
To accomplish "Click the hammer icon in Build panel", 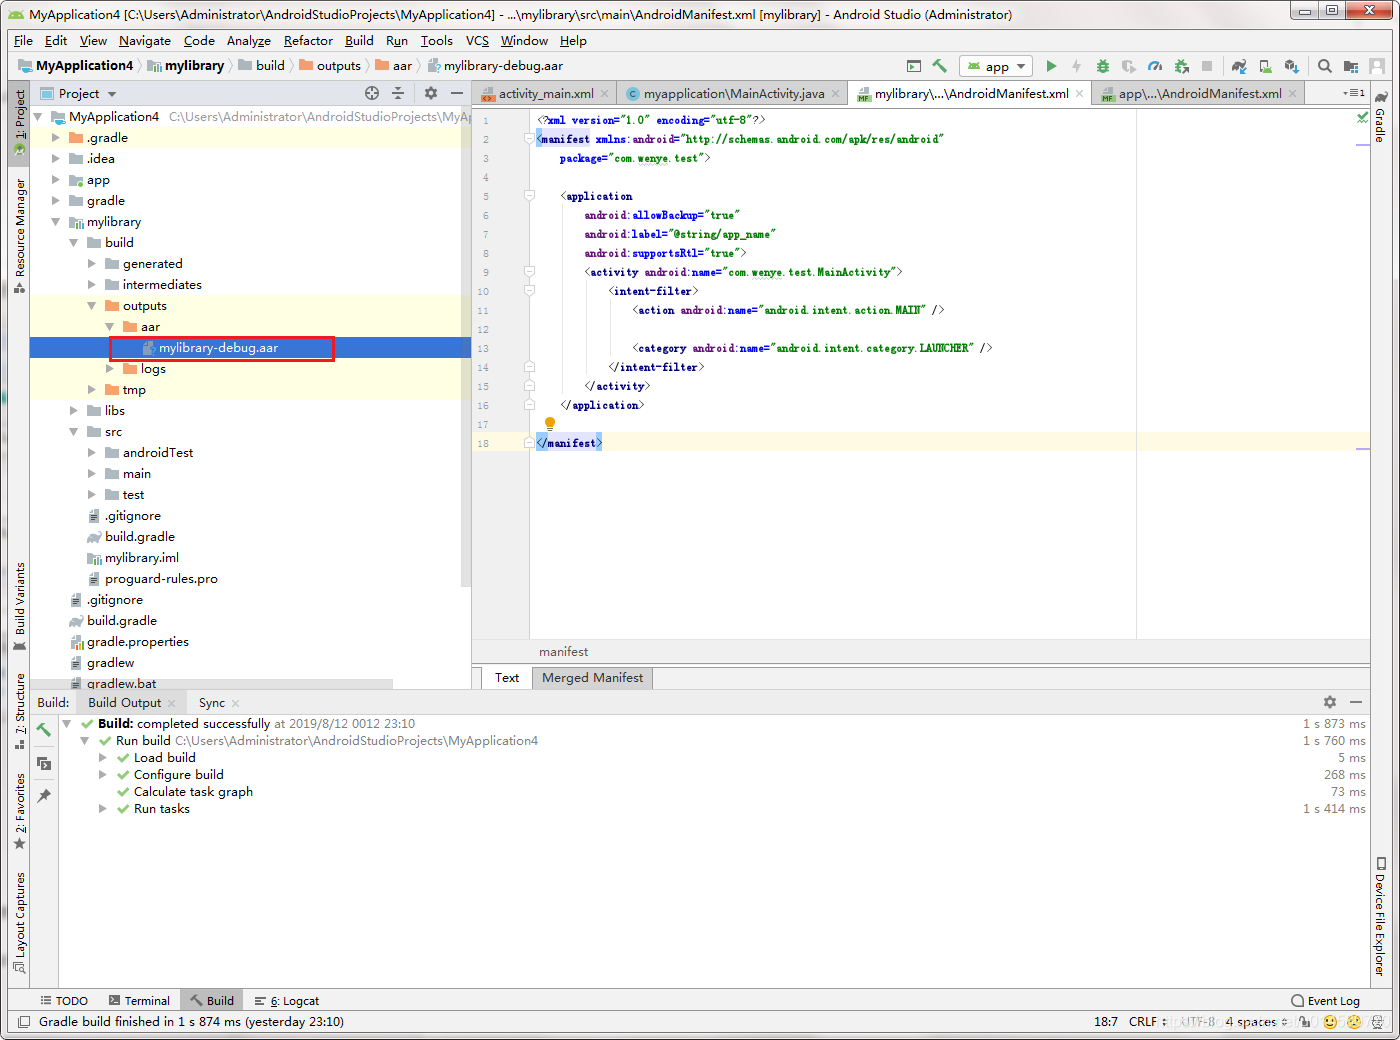I will click(44, 730).
